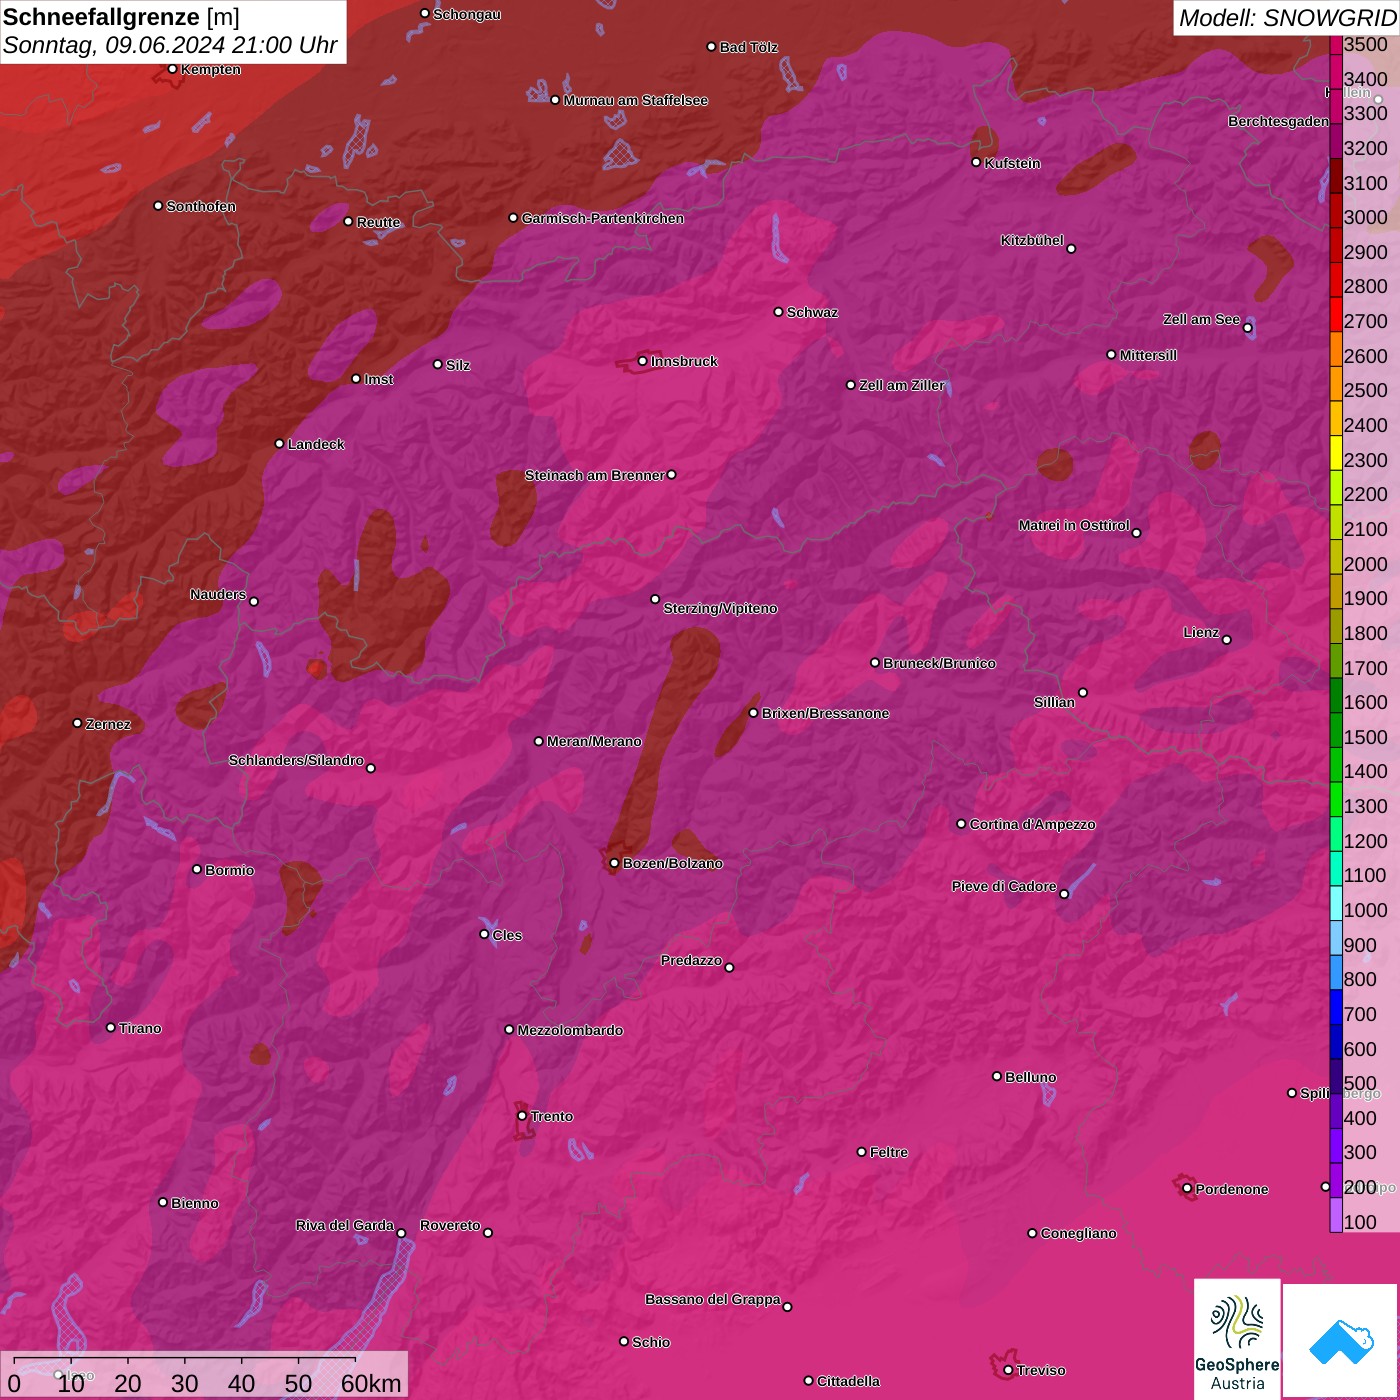Click the 'Riva del Garda' label
This screenshot has width=1400, height=1400.
pos(345,1225)
